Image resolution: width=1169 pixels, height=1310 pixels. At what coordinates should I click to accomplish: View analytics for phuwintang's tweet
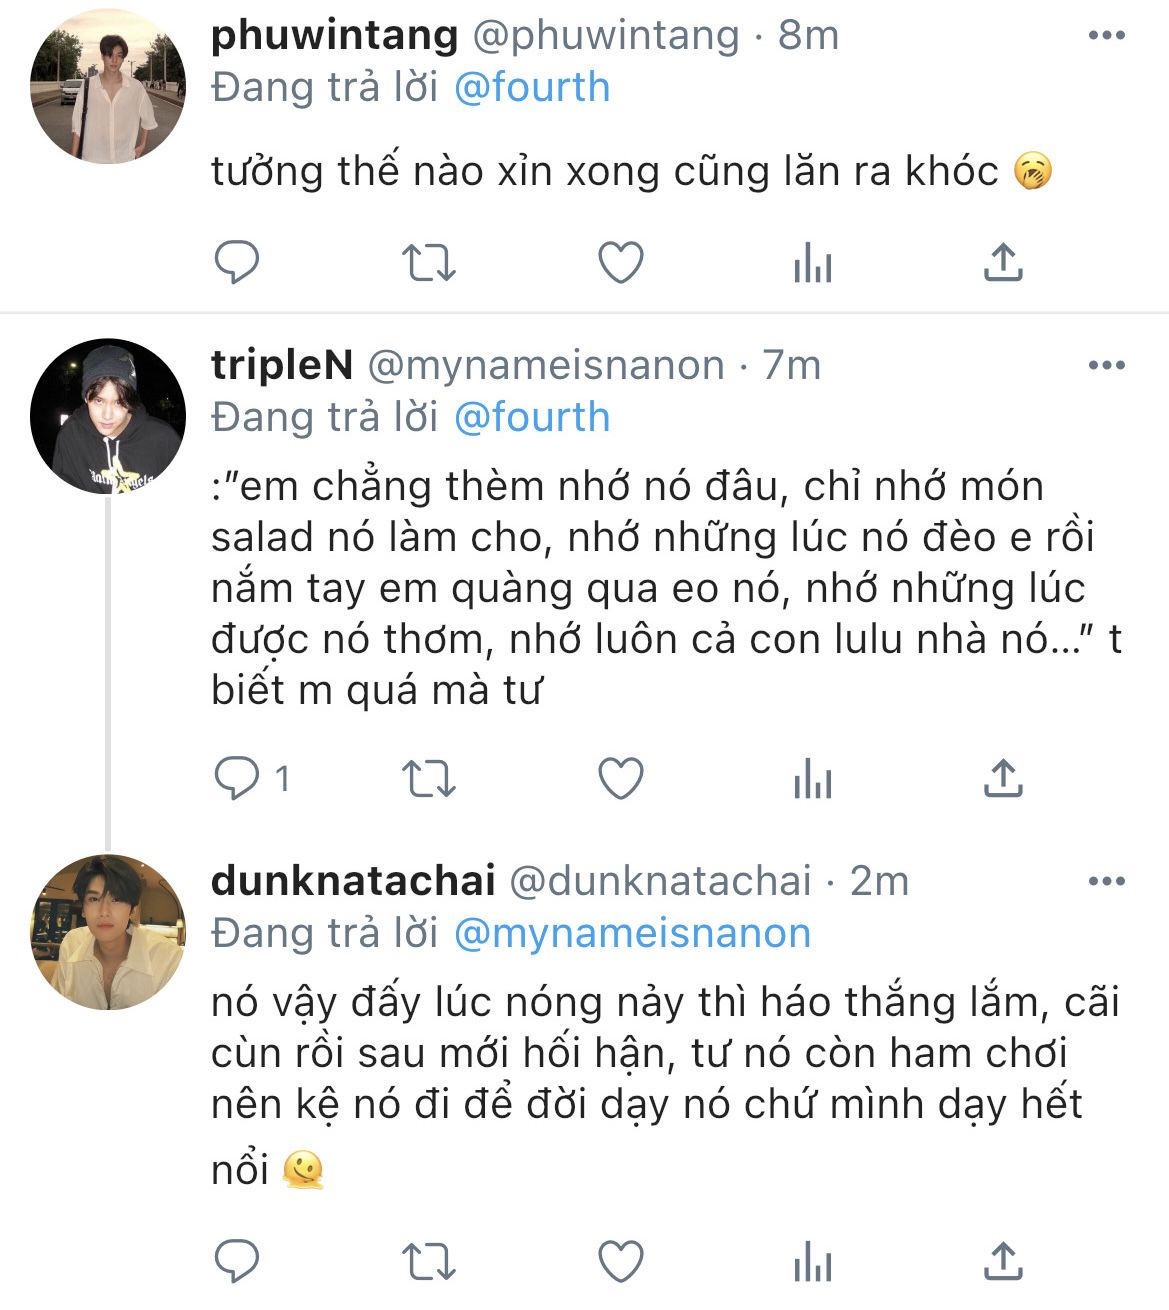coord(812,264)
